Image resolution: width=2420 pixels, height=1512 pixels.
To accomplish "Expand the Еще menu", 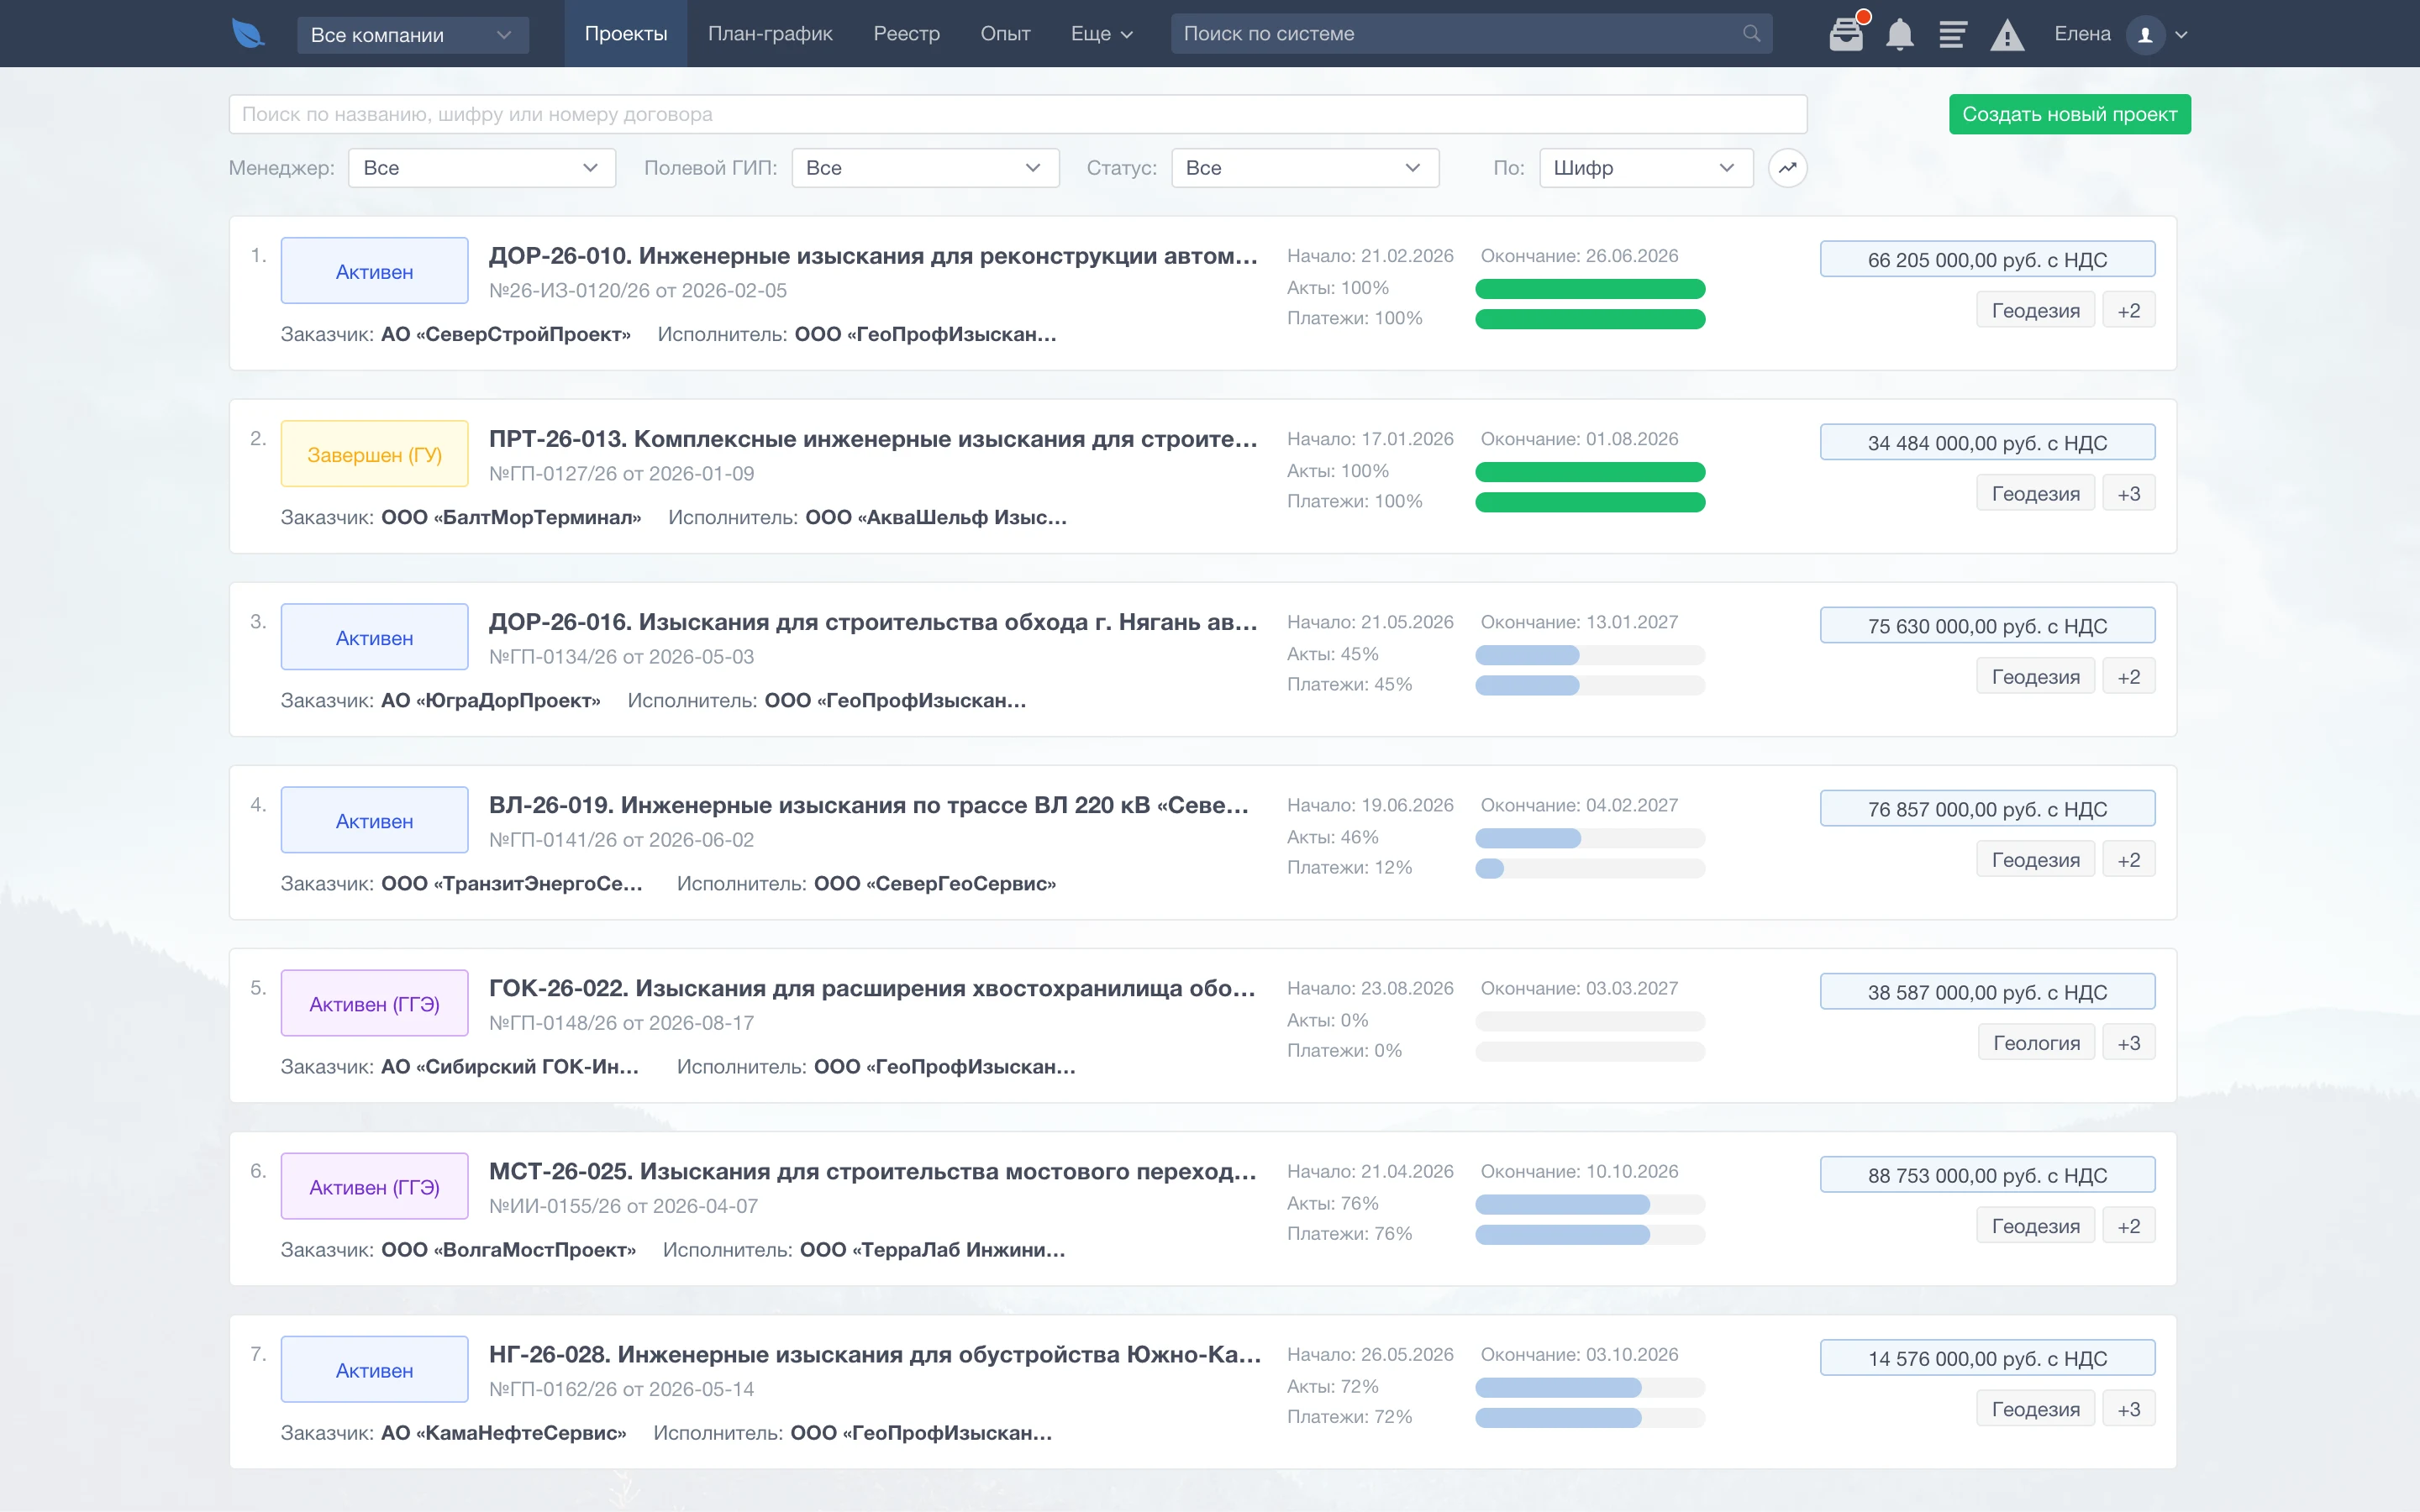I will (1102, 34).
